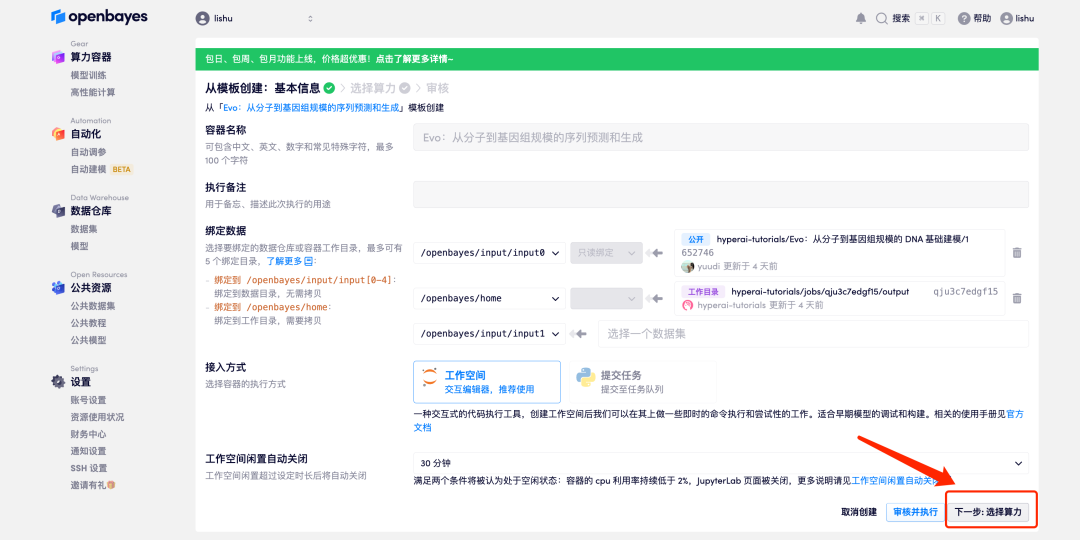Select the 工作空间 access mode

click(x=486, y=381)
